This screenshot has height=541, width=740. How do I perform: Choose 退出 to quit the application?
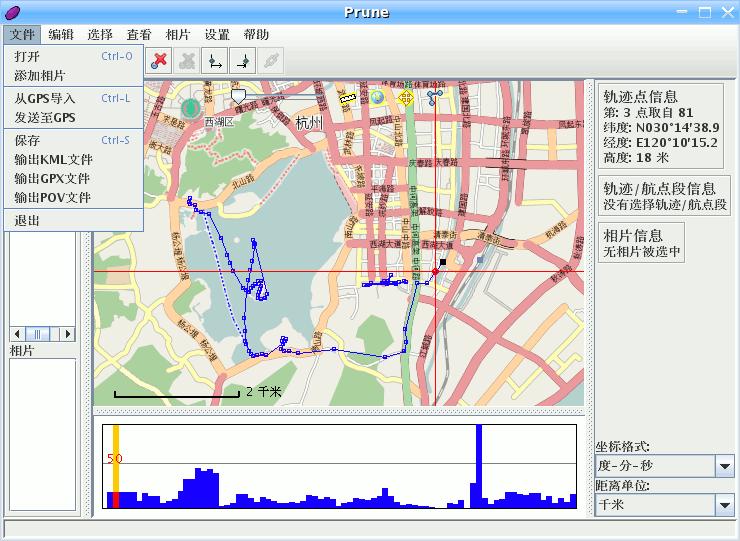28,221
